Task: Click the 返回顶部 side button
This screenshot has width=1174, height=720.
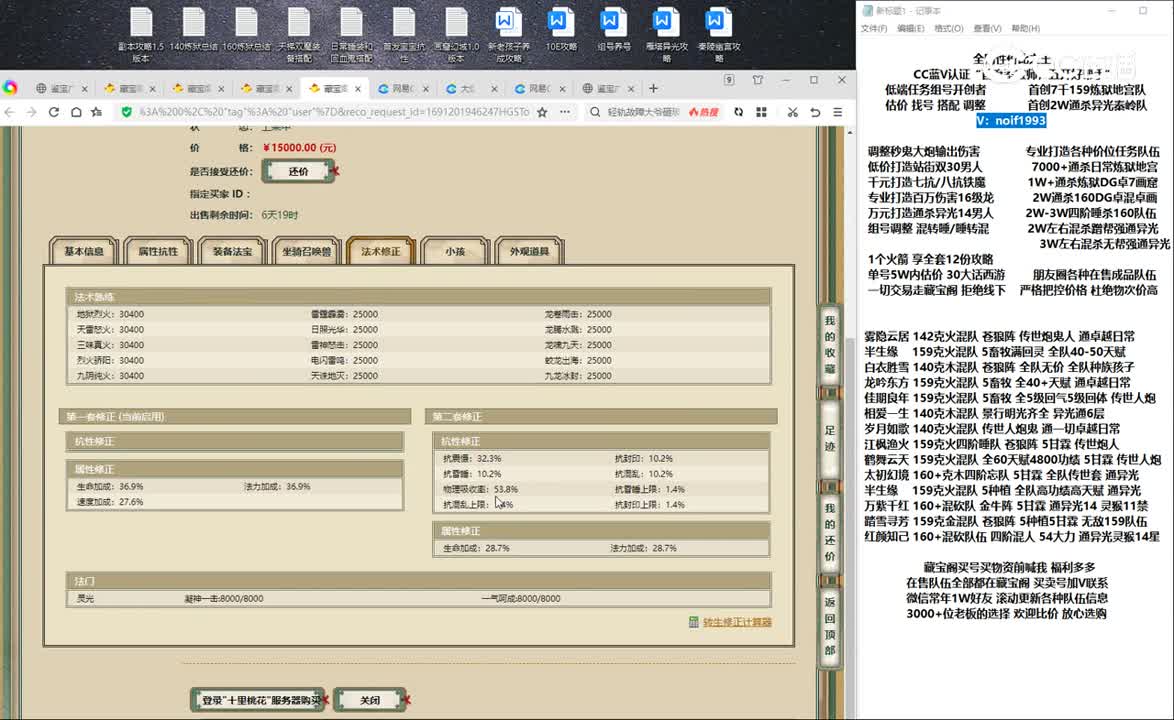Action: (830, 626)
